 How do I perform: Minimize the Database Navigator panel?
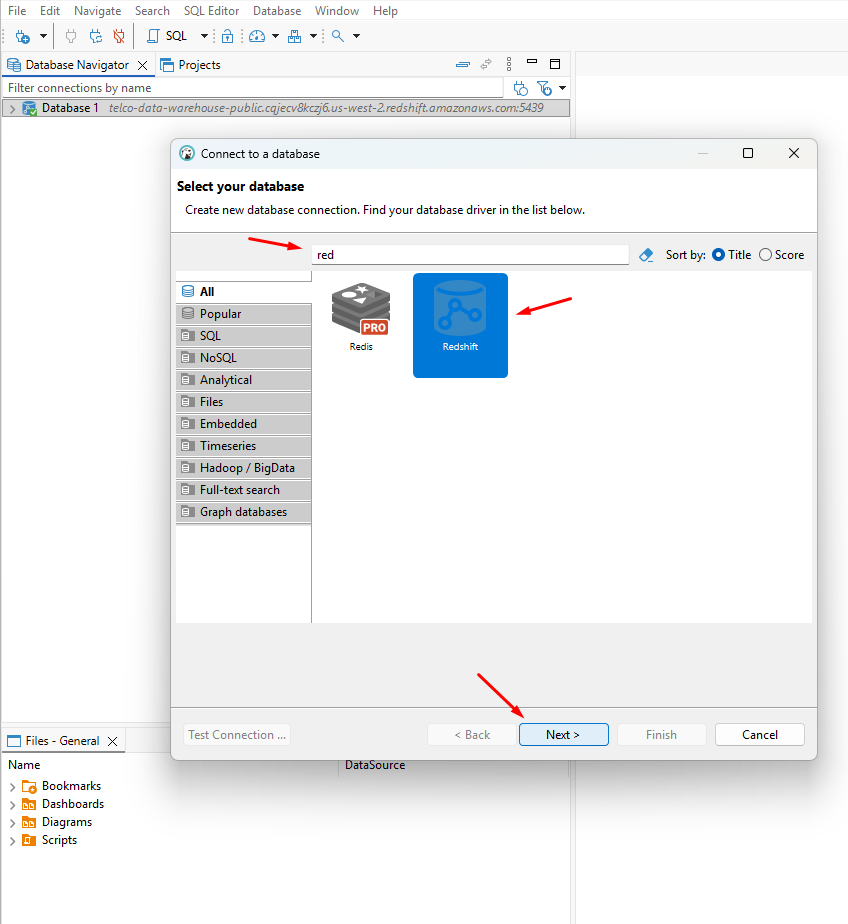click(532, 61)
